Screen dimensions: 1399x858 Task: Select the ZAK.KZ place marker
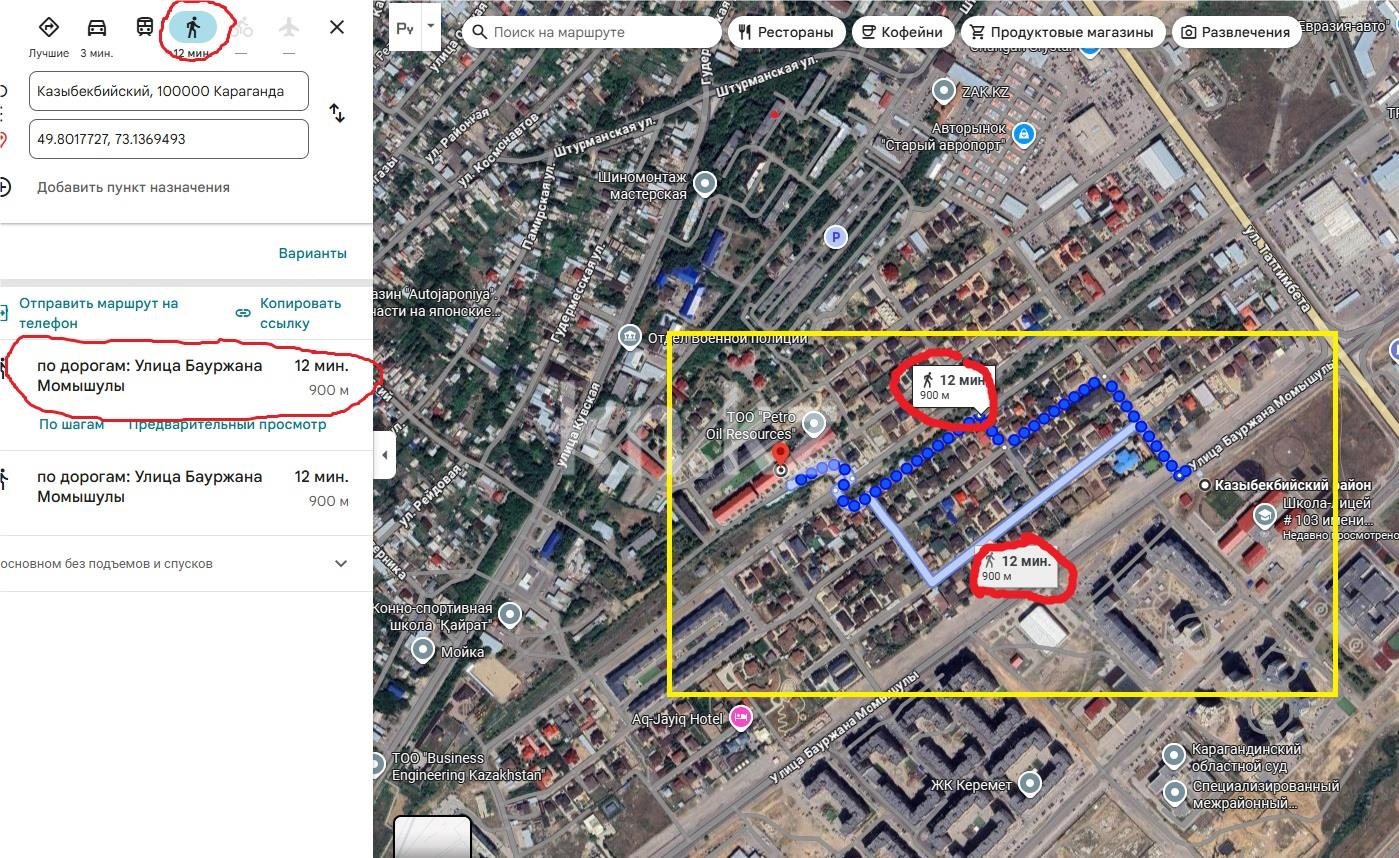click(942, 91)
